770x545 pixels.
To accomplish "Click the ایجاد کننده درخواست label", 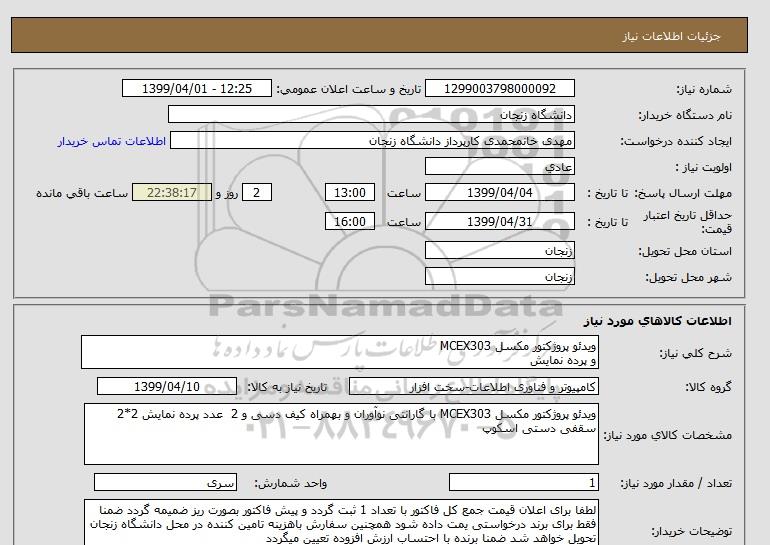I will pyautogui.click(x=676, y=141).
